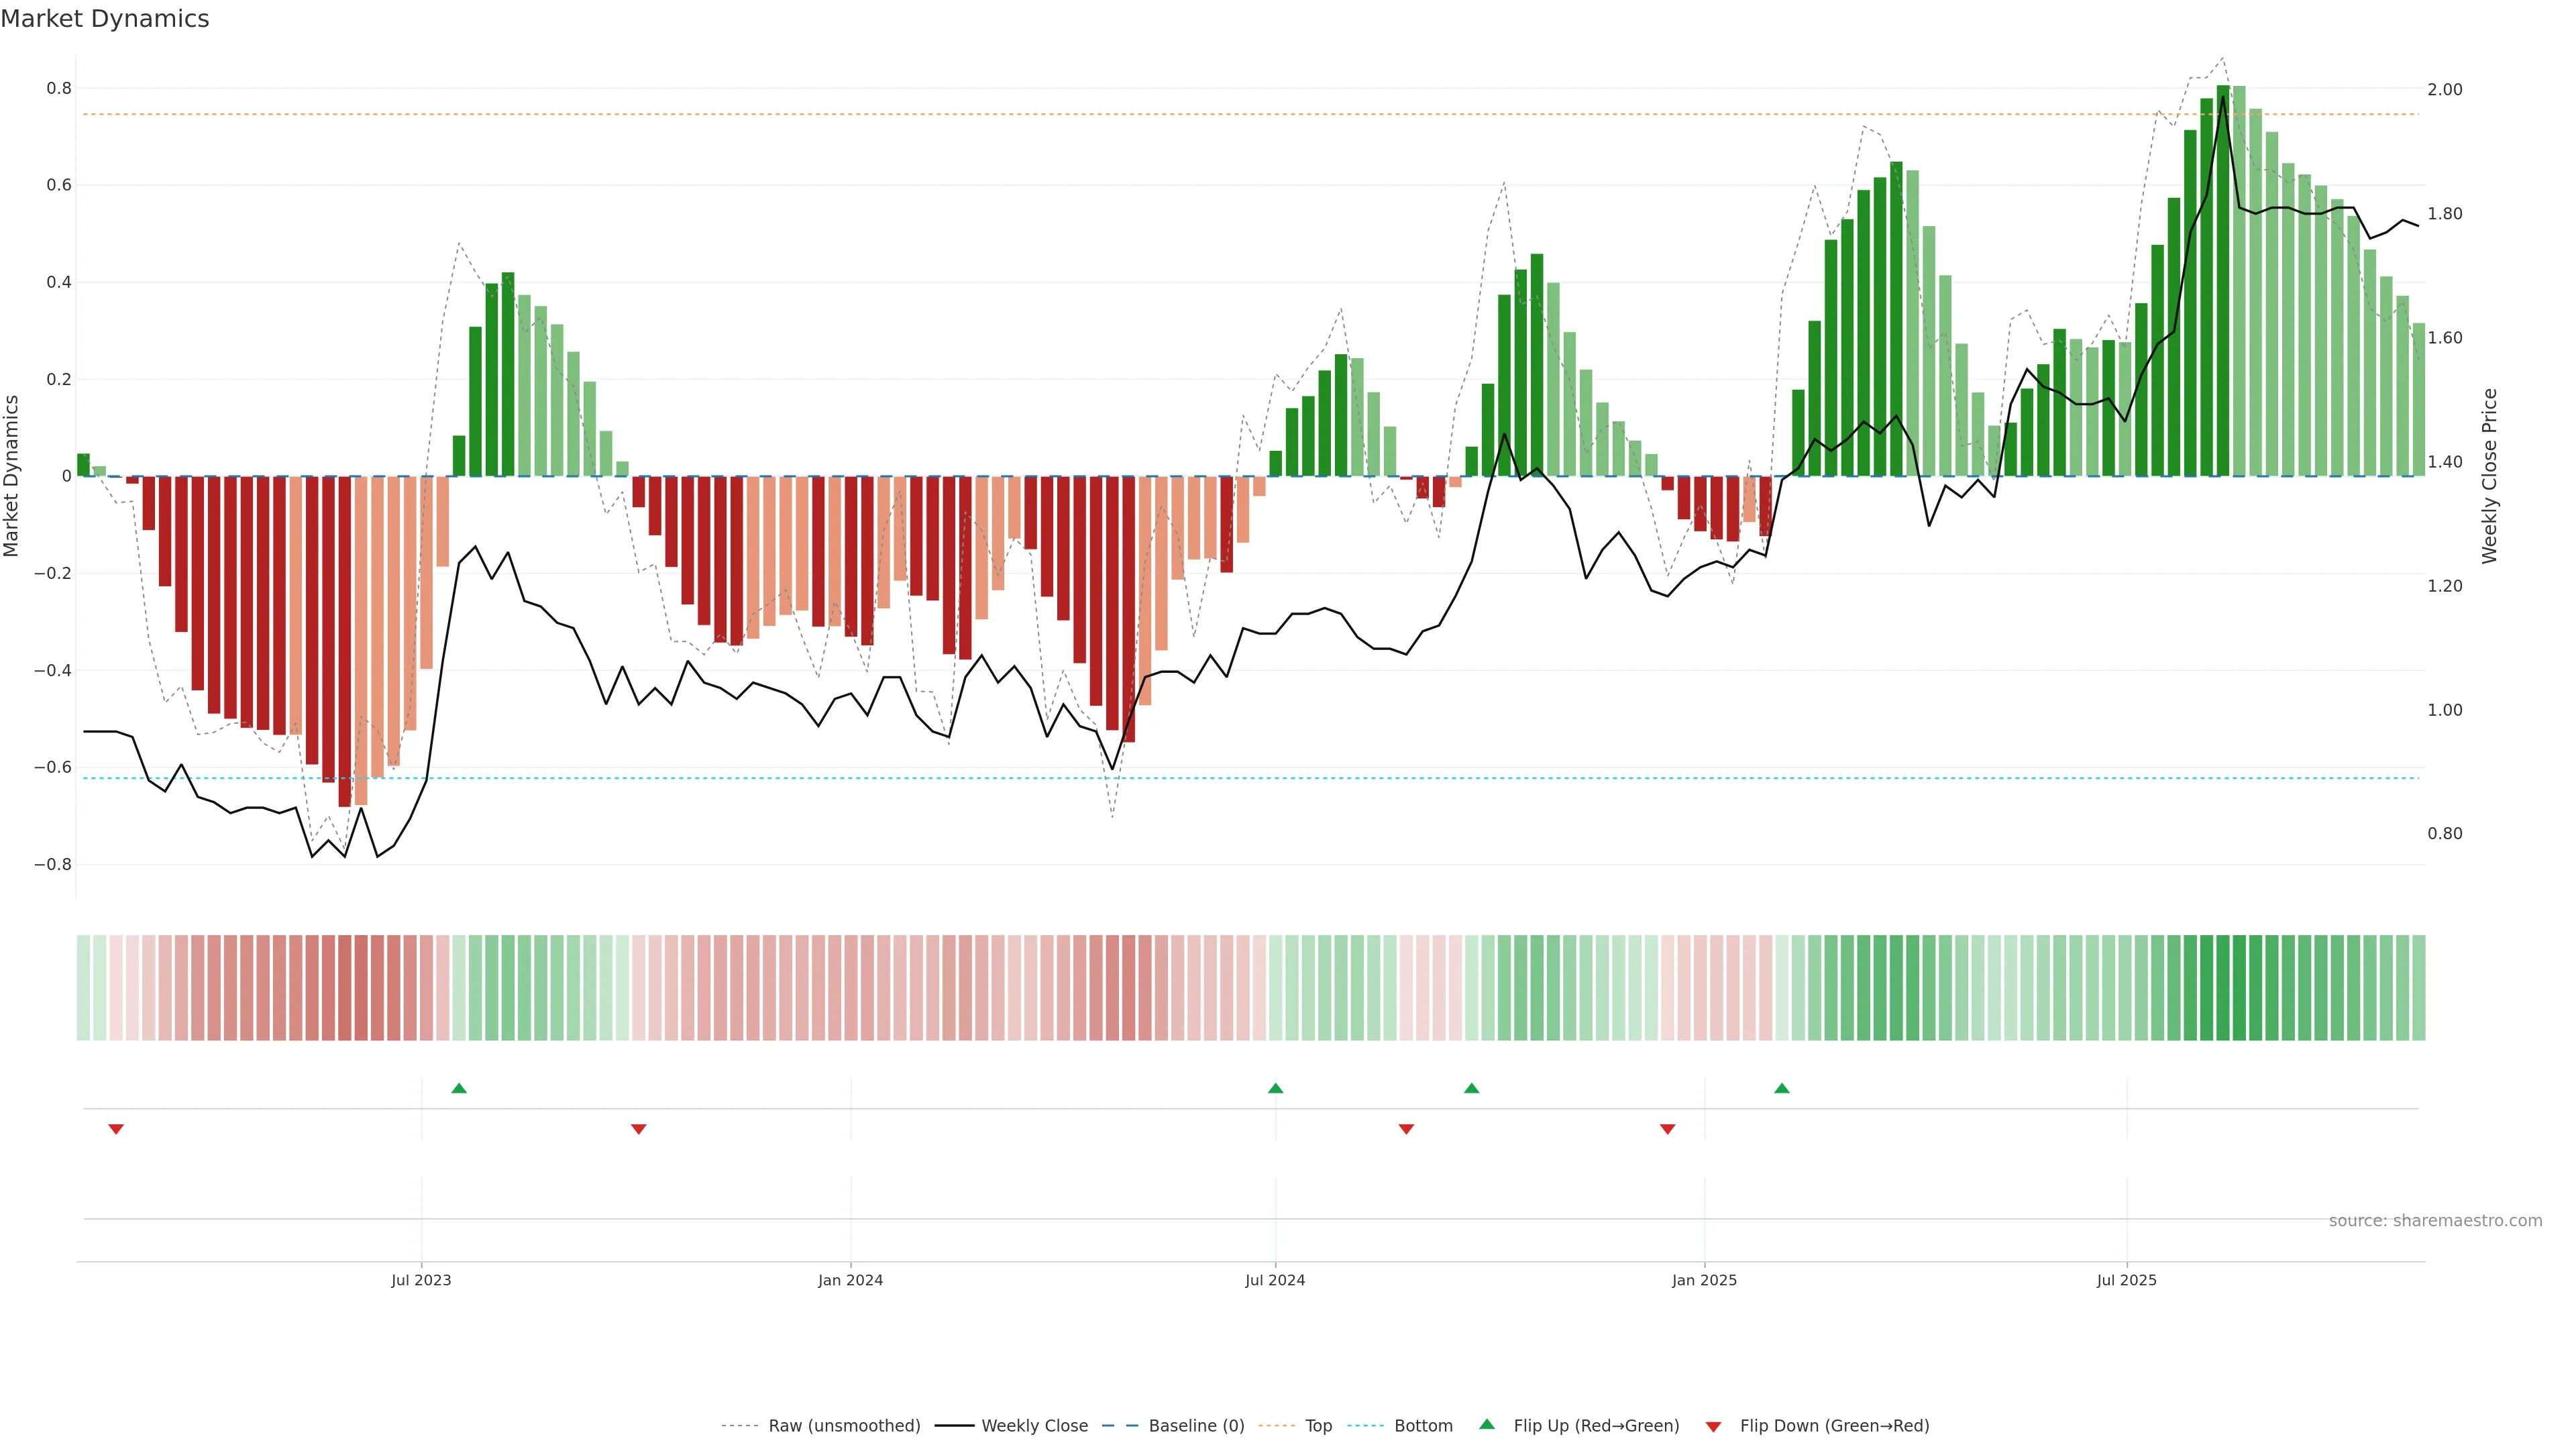Viewport: 2576px width, 1449px height.
Task: Click the red flip-down marker between Jul 2023 and Jan 2024
Action: tap(639, 1129)
